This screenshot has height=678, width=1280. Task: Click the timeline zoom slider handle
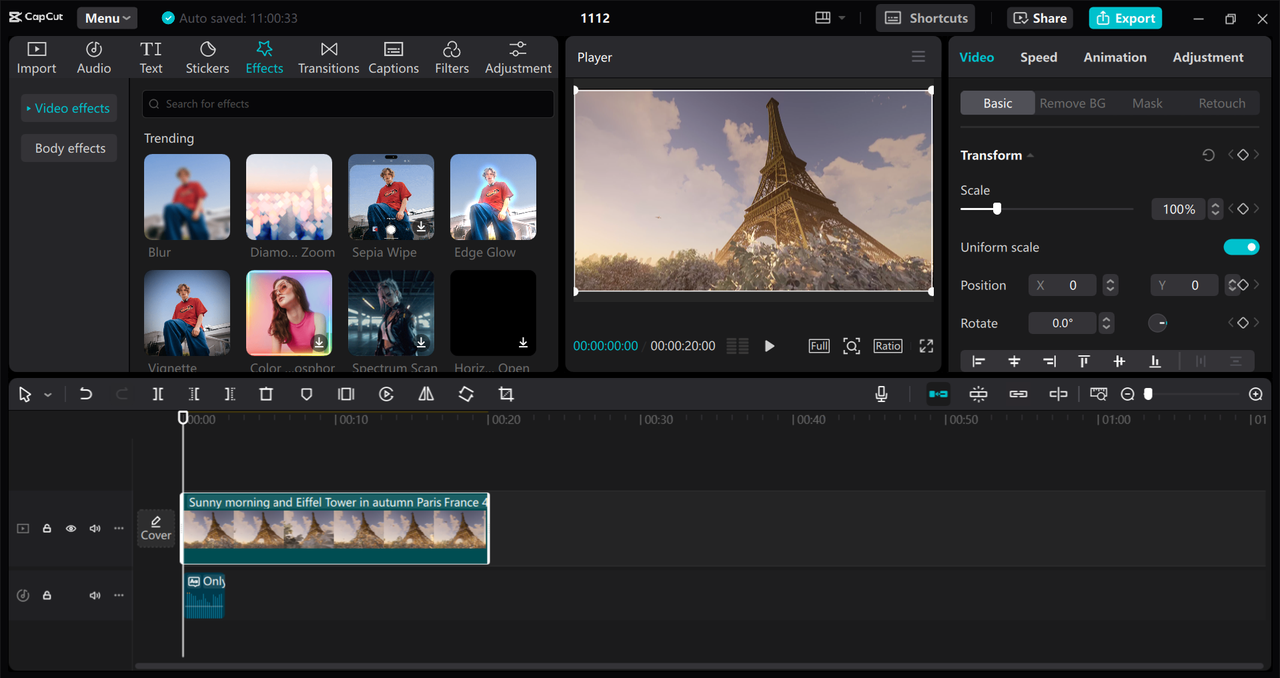click(x=1148, y=394)
